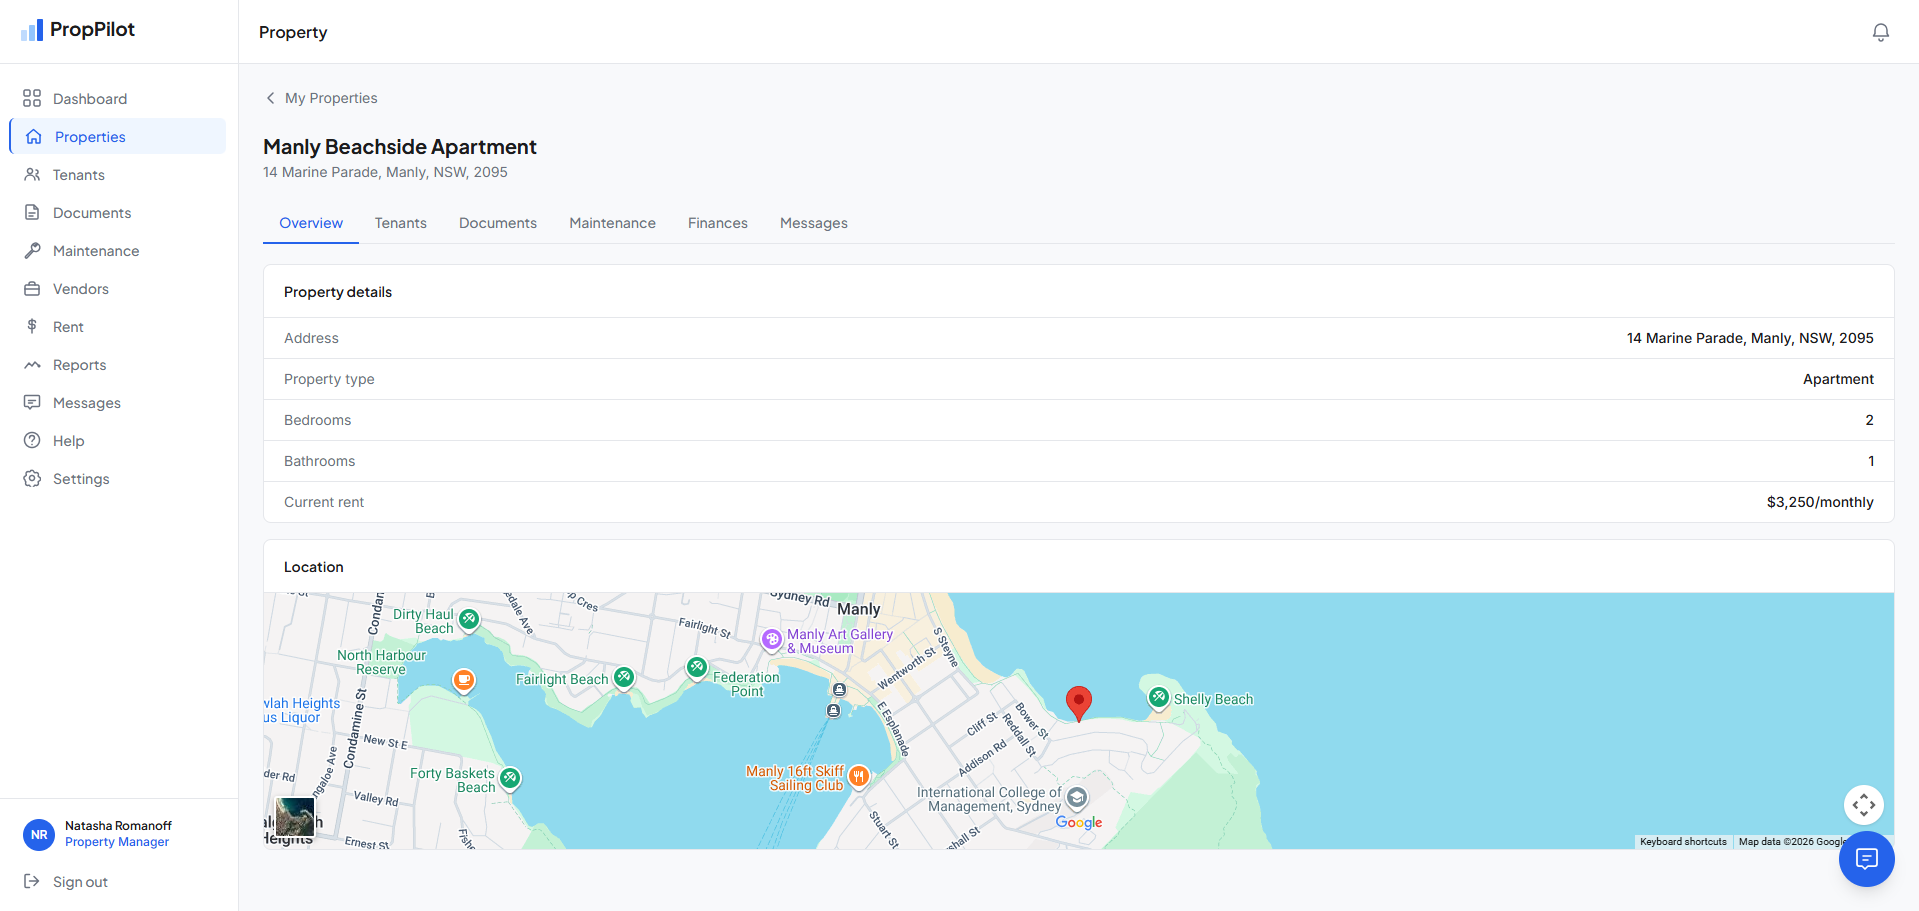Click the sidebar Messages chat icon
The height and width of the screenshot is (911, 1919).
pos(32,402)
